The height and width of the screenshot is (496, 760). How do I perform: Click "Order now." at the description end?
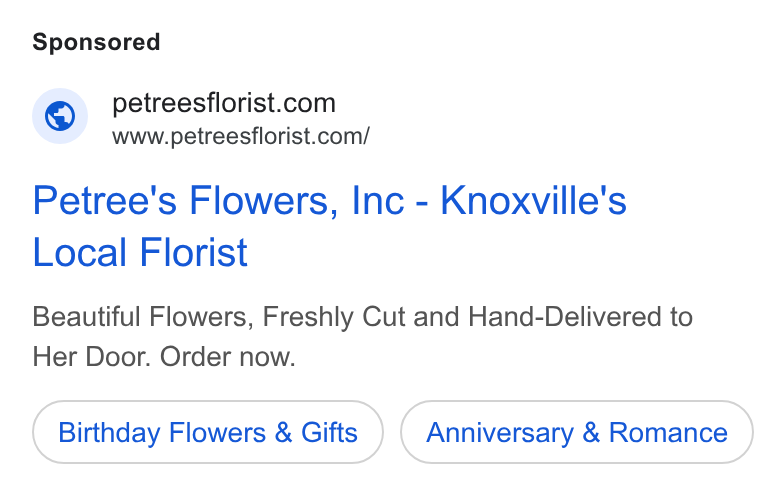(x=228, y=357)
